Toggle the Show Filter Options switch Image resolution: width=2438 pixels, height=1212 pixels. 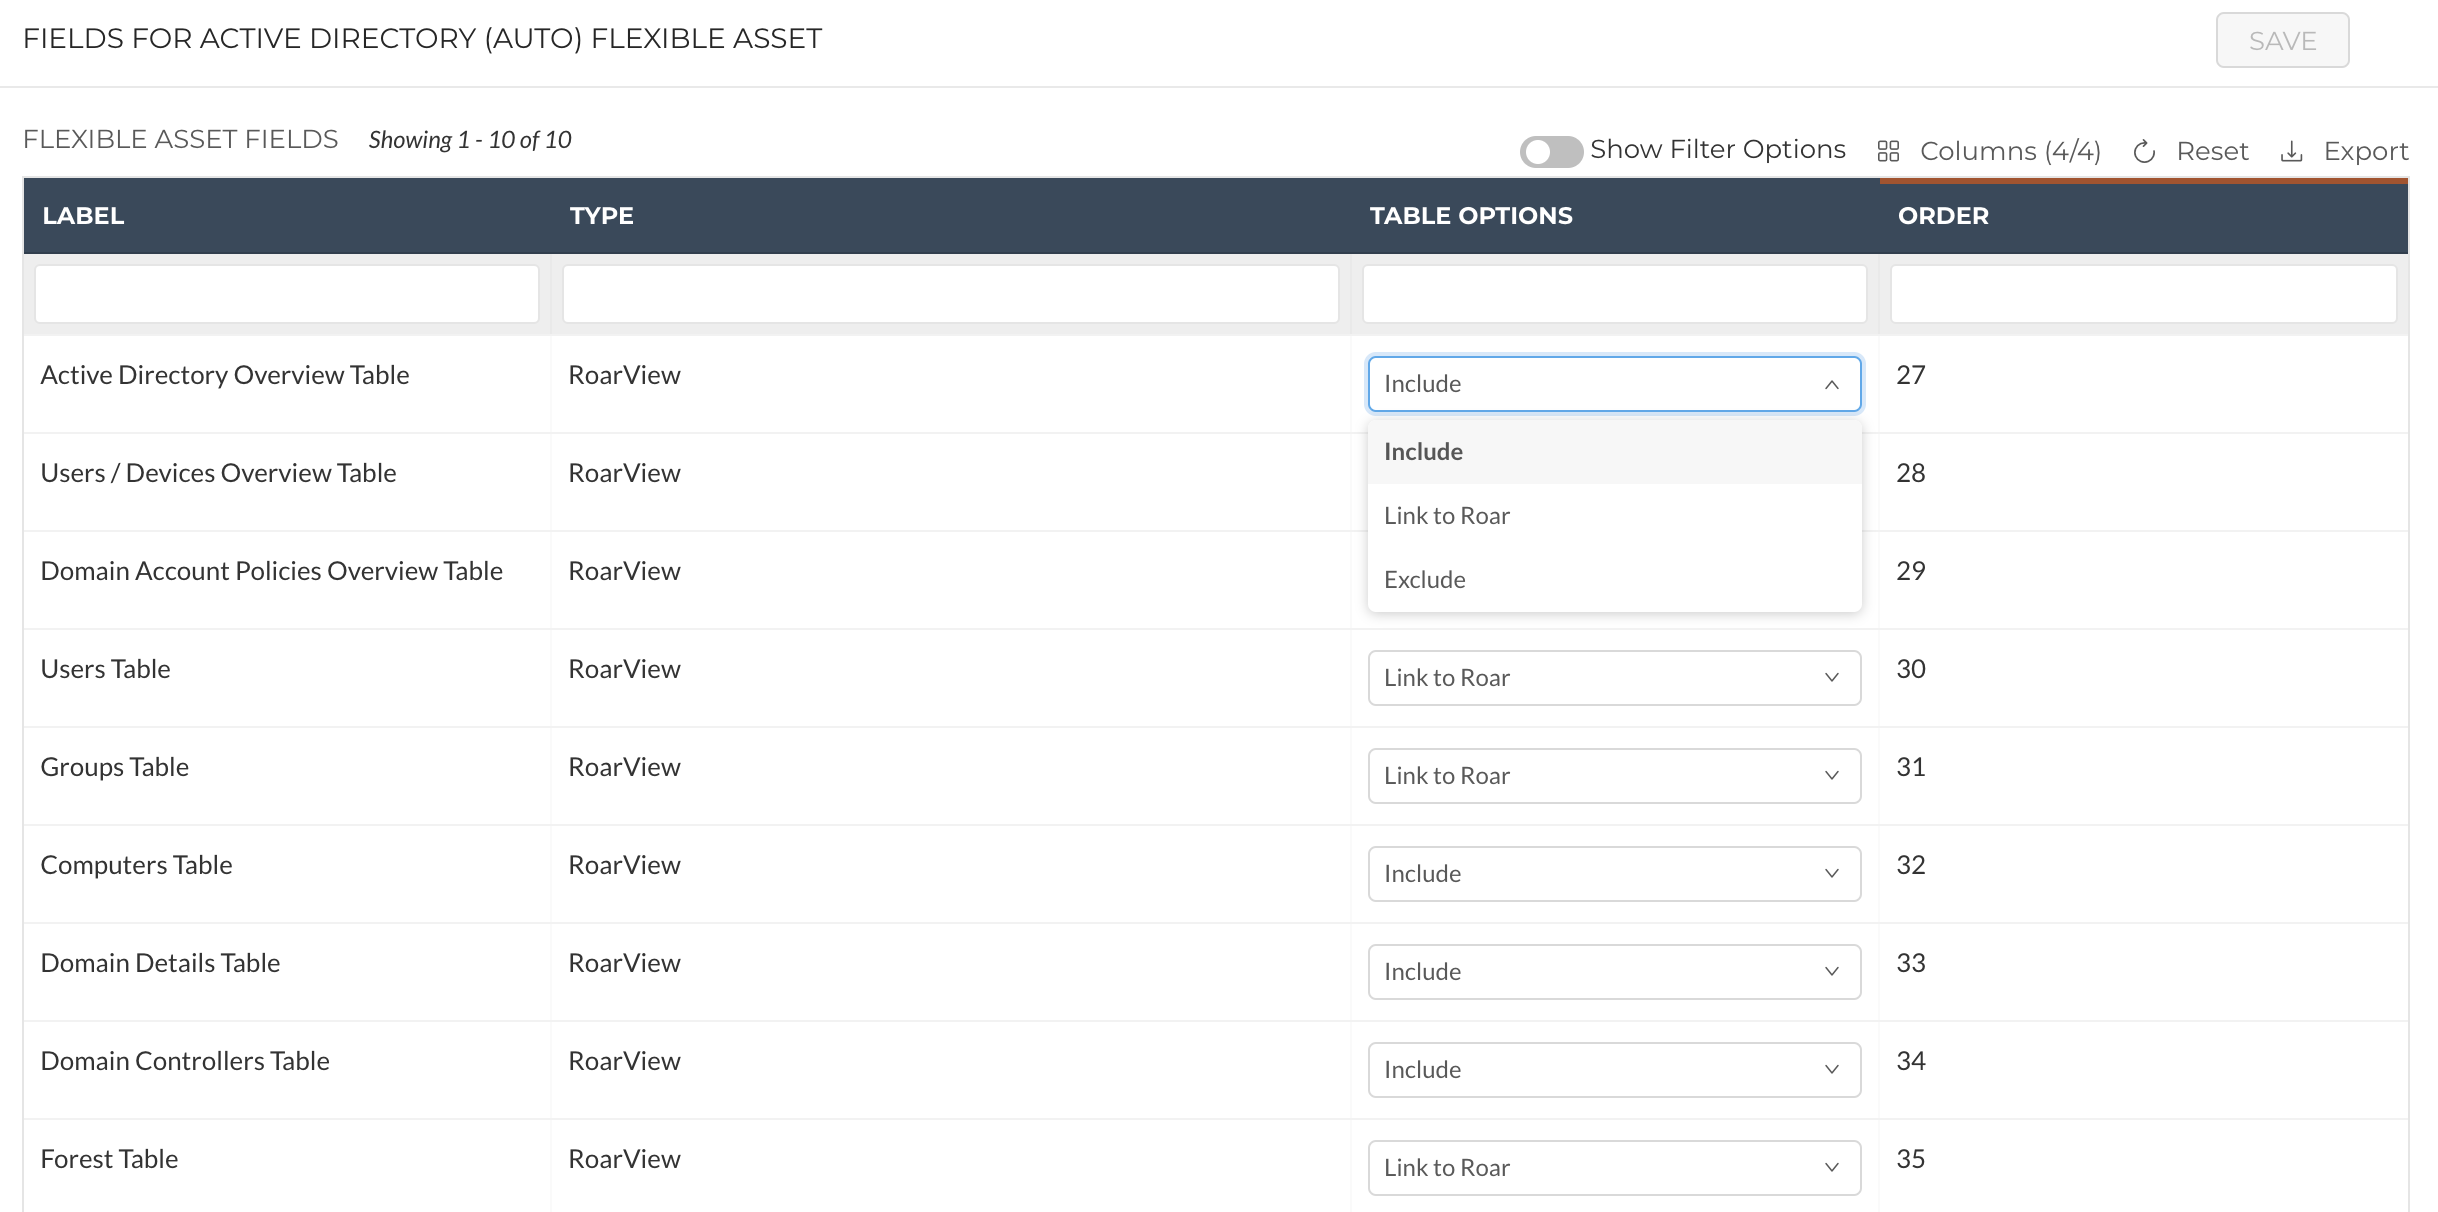1550,152
